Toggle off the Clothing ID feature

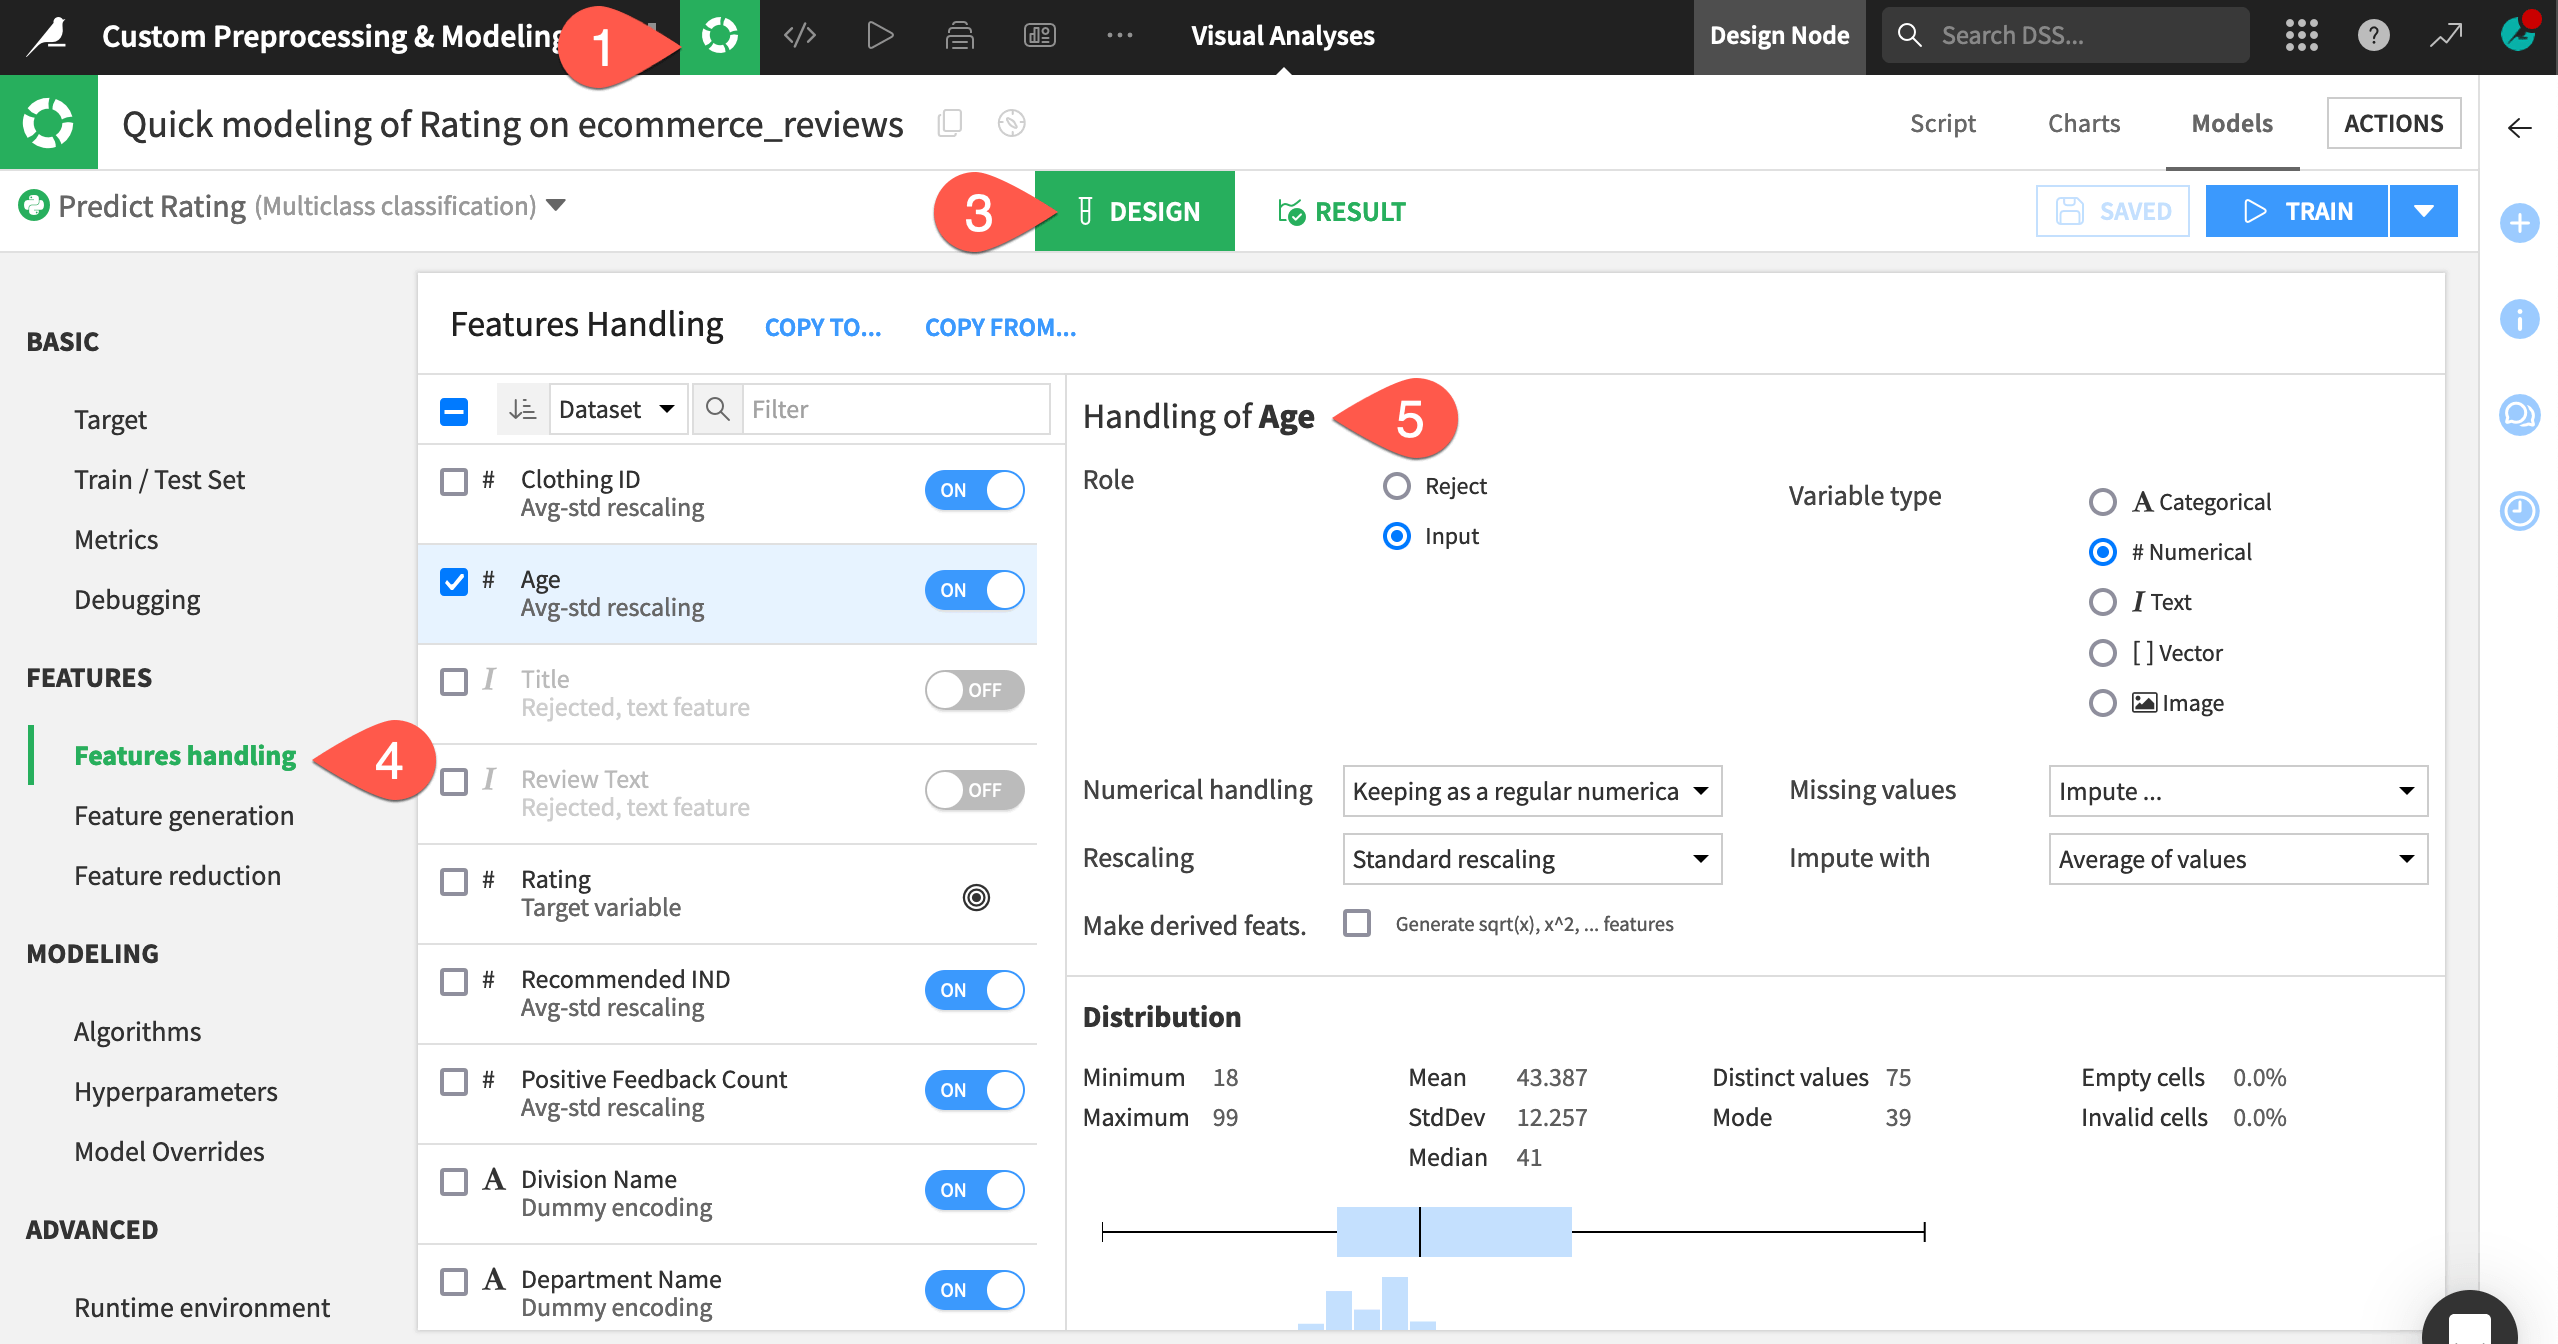point(975,490)
